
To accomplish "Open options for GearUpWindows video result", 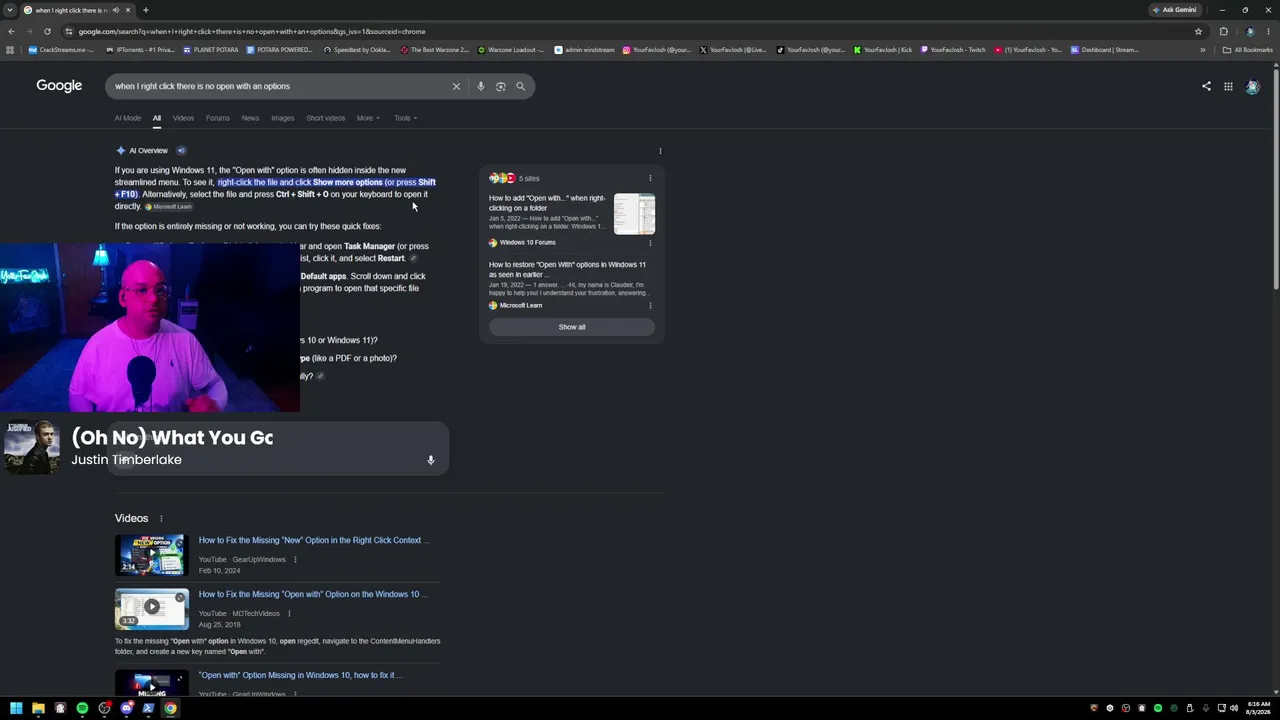I will click(295, 559).
